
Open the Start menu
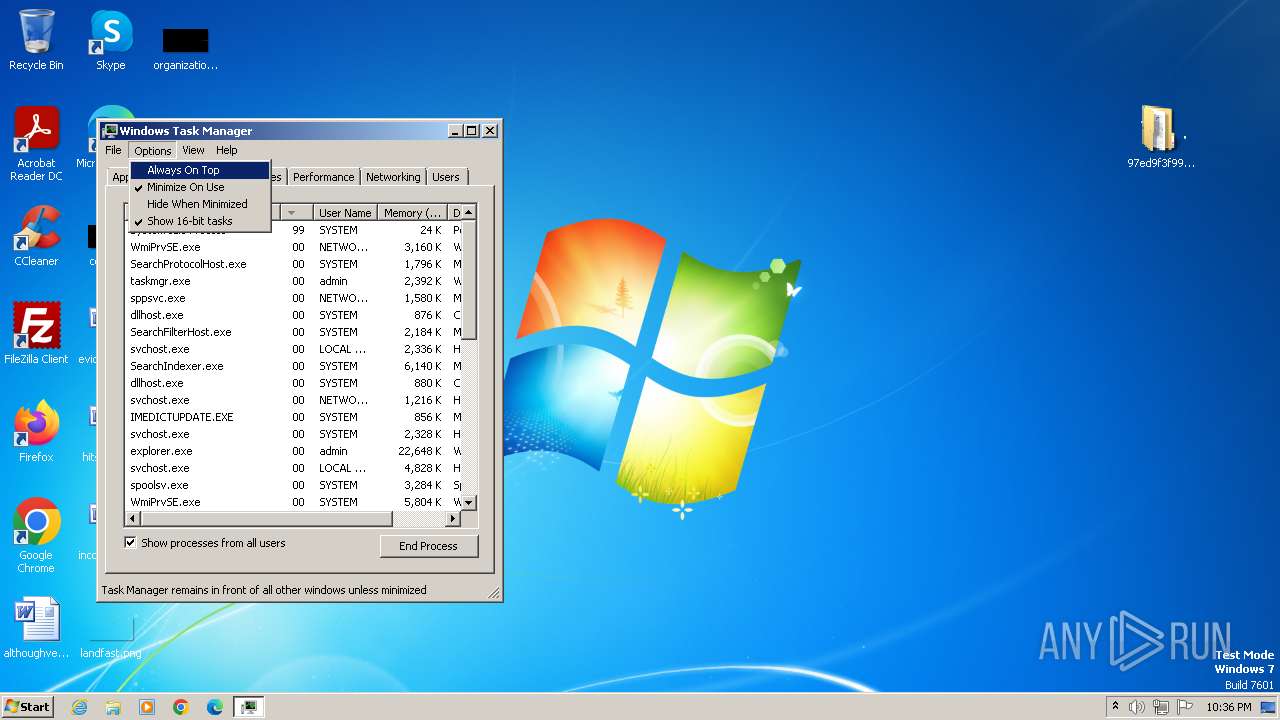pyautogui.click(x=27, y=707)
